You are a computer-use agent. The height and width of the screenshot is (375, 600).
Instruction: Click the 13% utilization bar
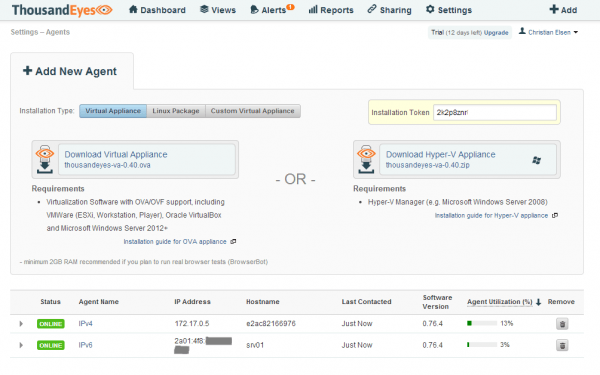[x=482, y=323]
